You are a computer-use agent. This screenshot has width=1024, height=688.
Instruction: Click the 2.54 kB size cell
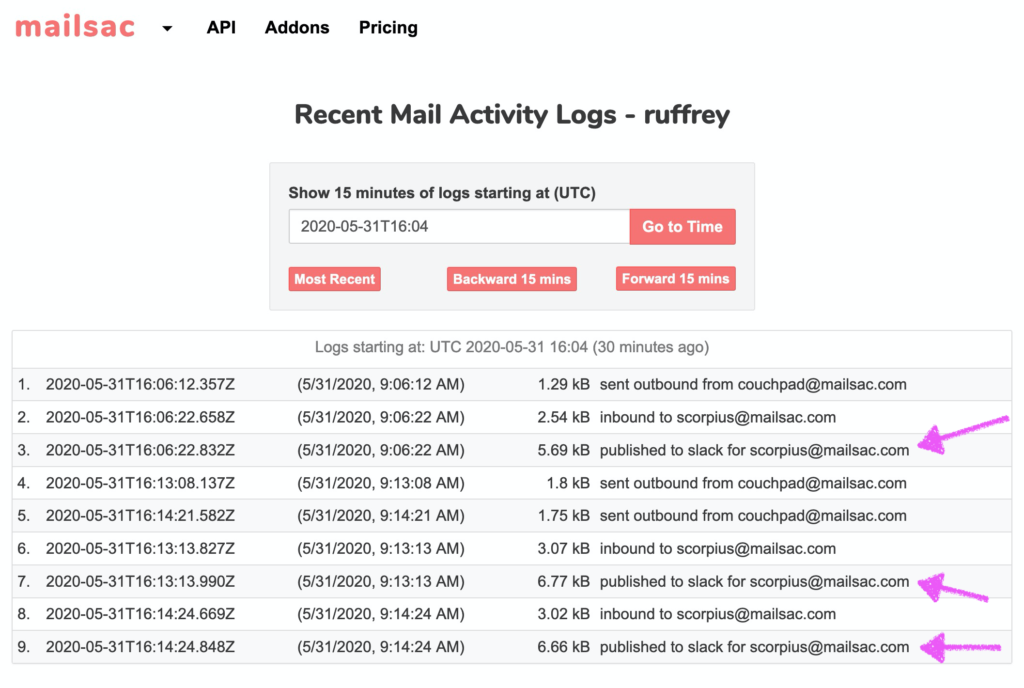coord(564,417)
